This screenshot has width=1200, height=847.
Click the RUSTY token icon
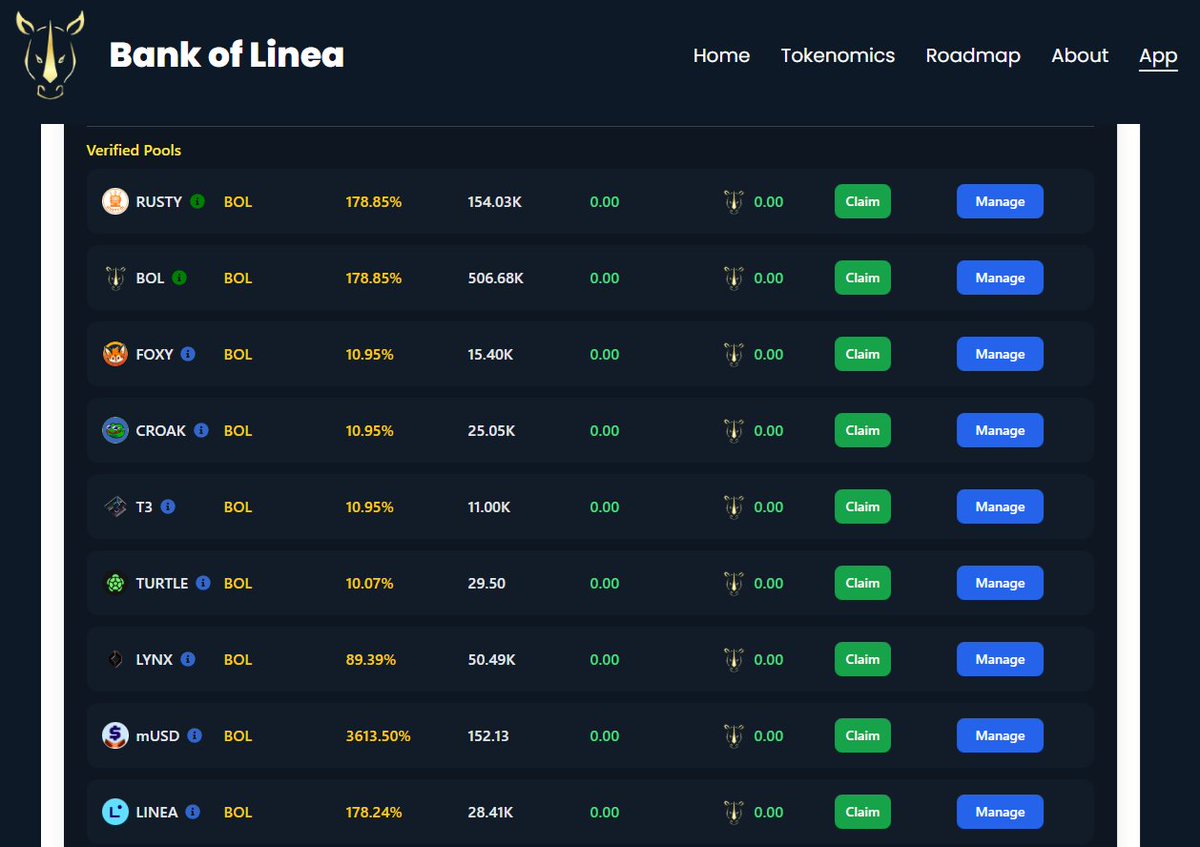115,201
